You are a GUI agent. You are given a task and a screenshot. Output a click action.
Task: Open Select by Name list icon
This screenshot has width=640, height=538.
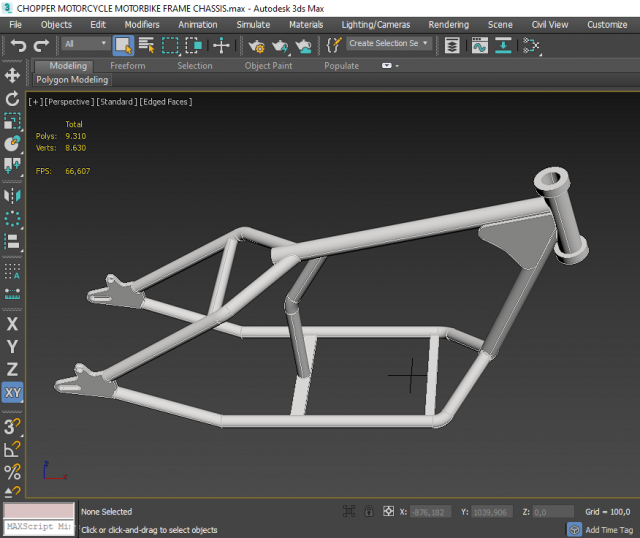146,45
